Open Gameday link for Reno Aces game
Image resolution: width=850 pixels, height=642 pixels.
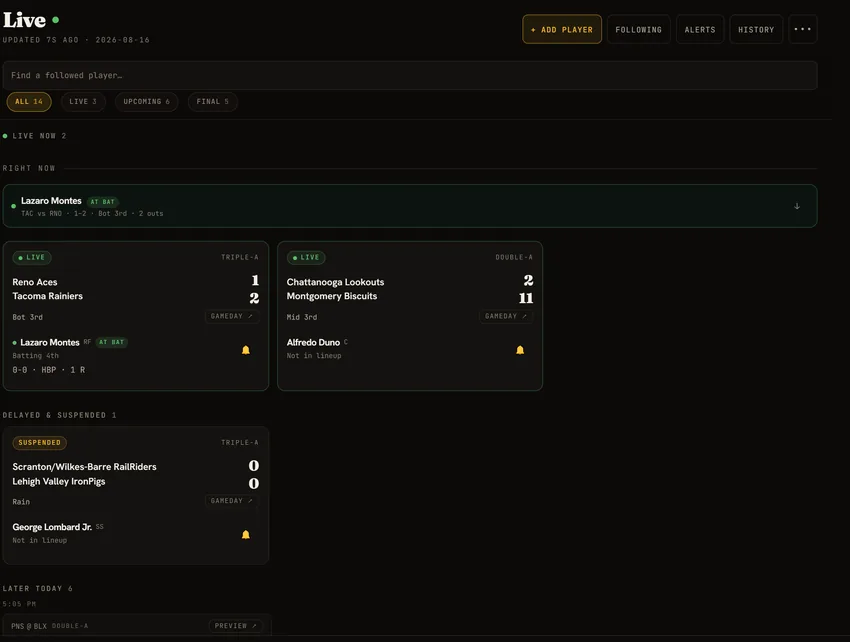[231, 316]
